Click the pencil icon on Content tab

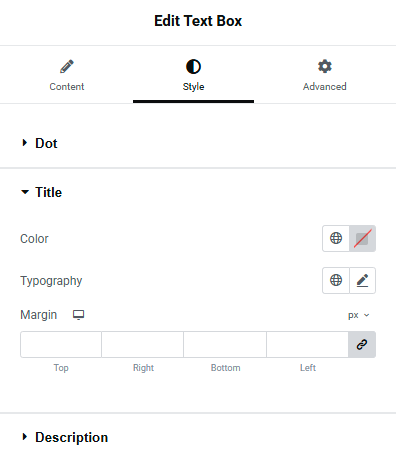coord(67,66)
